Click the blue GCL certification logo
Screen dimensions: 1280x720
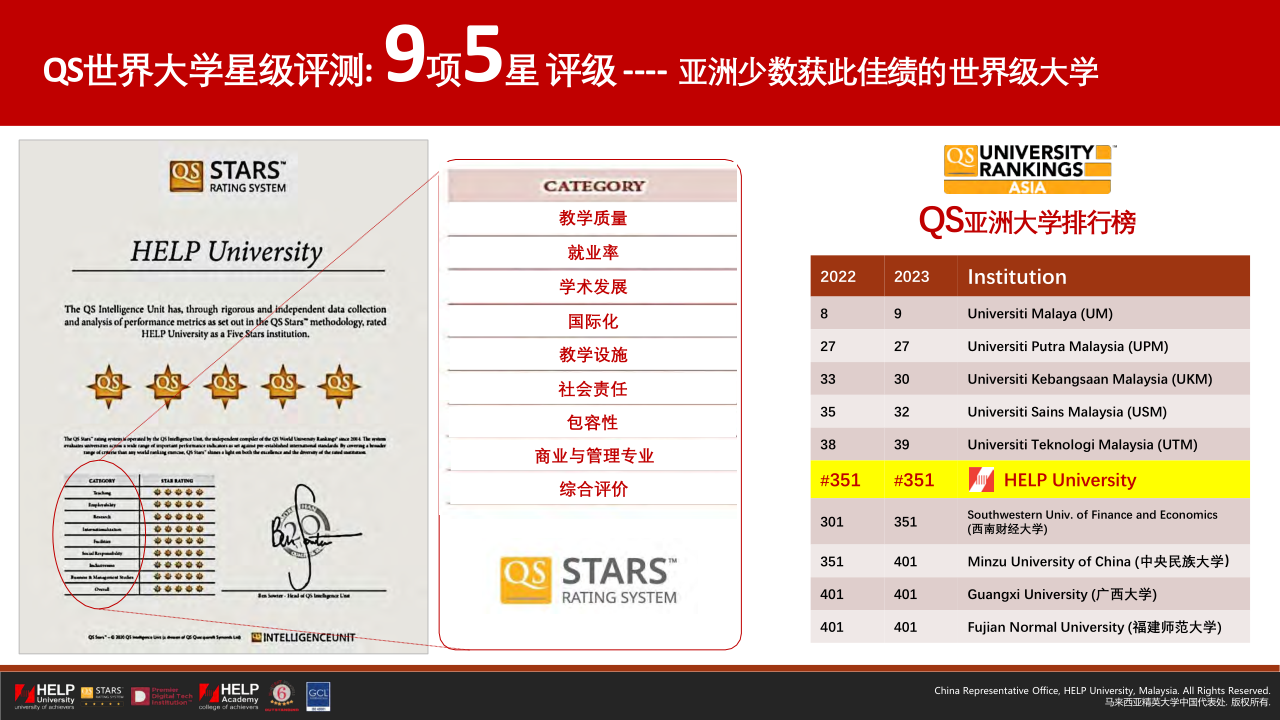point(318,696)
